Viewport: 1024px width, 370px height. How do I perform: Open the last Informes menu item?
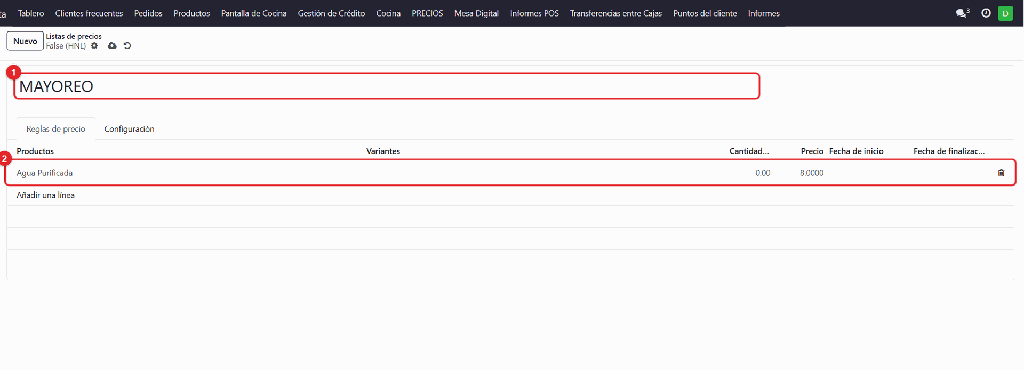tap(763, 13)
